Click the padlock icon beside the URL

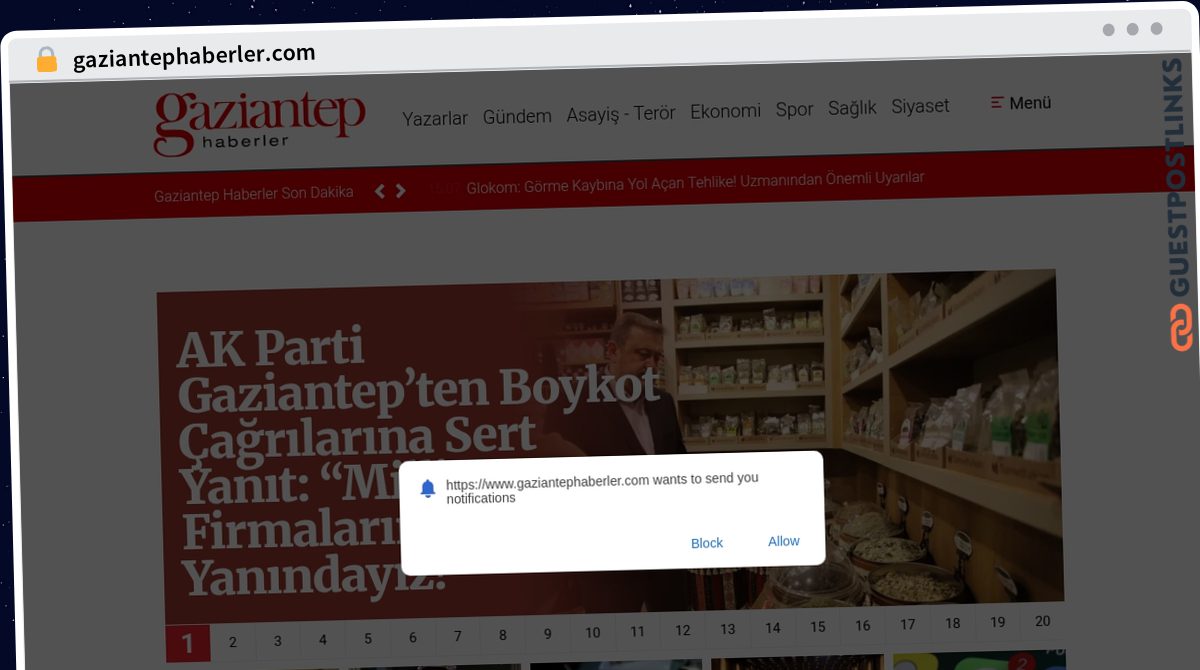pyautogui.click(x=46, y=60)
